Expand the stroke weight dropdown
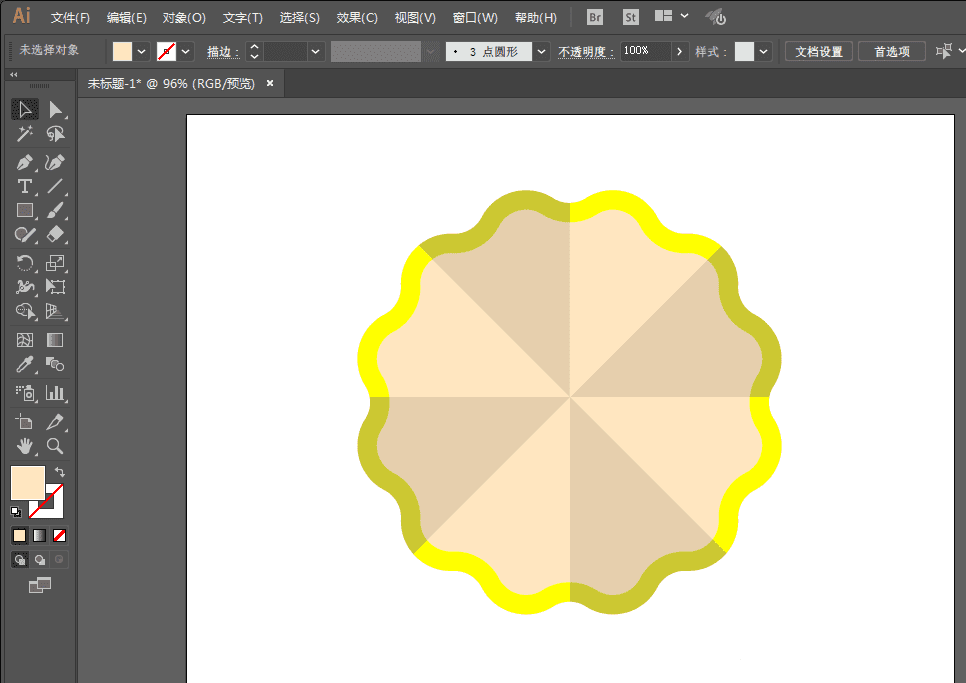This screenshot has height=683, width=966. (316, 51)
